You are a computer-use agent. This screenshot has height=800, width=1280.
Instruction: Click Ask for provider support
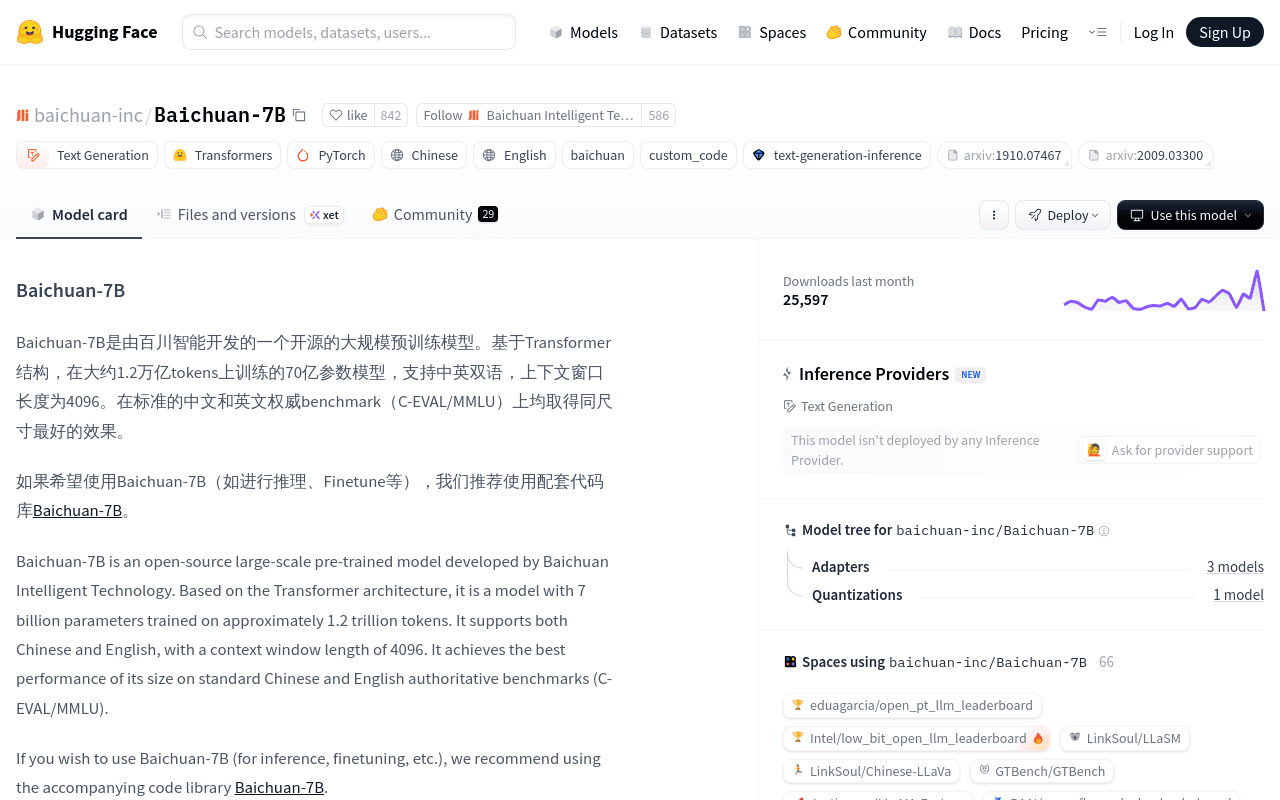point(1170,450)
